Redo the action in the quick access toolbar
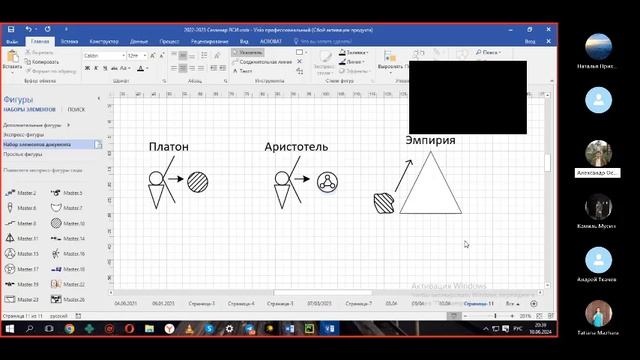 pyautogui.click(x=48, y=29)
